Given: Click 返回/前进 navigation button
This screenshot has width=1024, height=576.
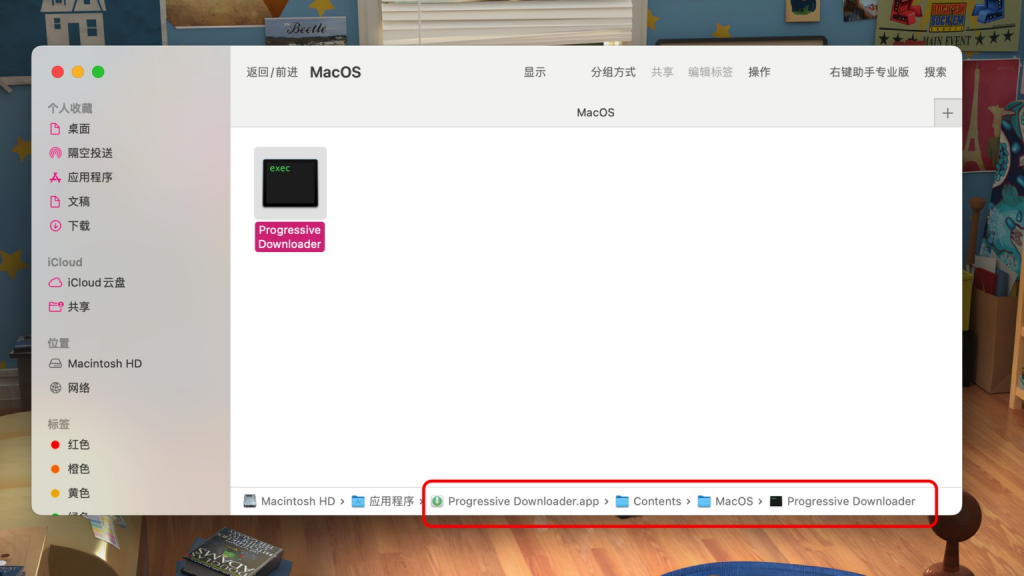Looking at the screenshot, I should [x=272, y=72].
